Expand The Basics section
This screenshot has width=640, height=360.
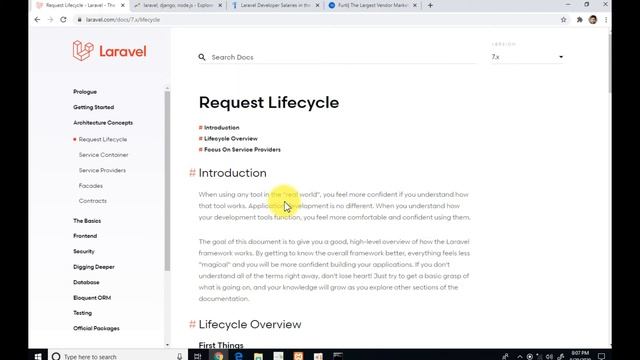tap(87, 221)
